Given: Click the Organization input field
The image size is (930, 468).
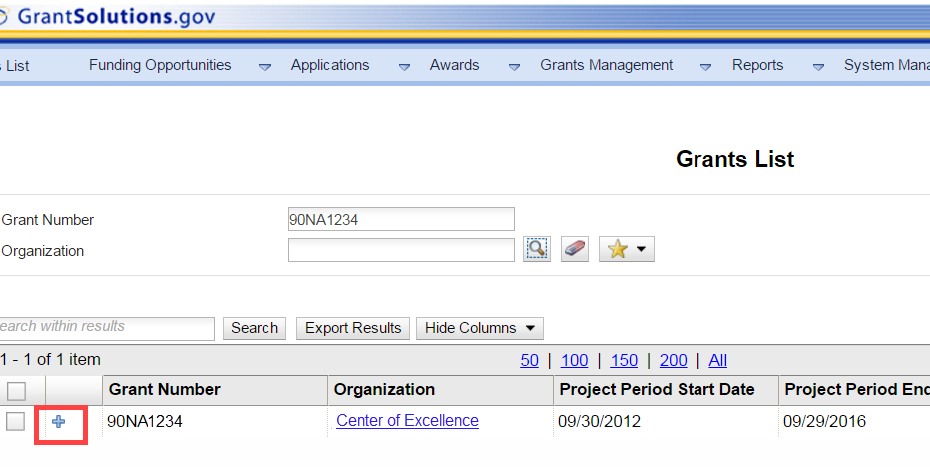Looking at the screenshot, I should pyautogui.click(x=401, y=250).
